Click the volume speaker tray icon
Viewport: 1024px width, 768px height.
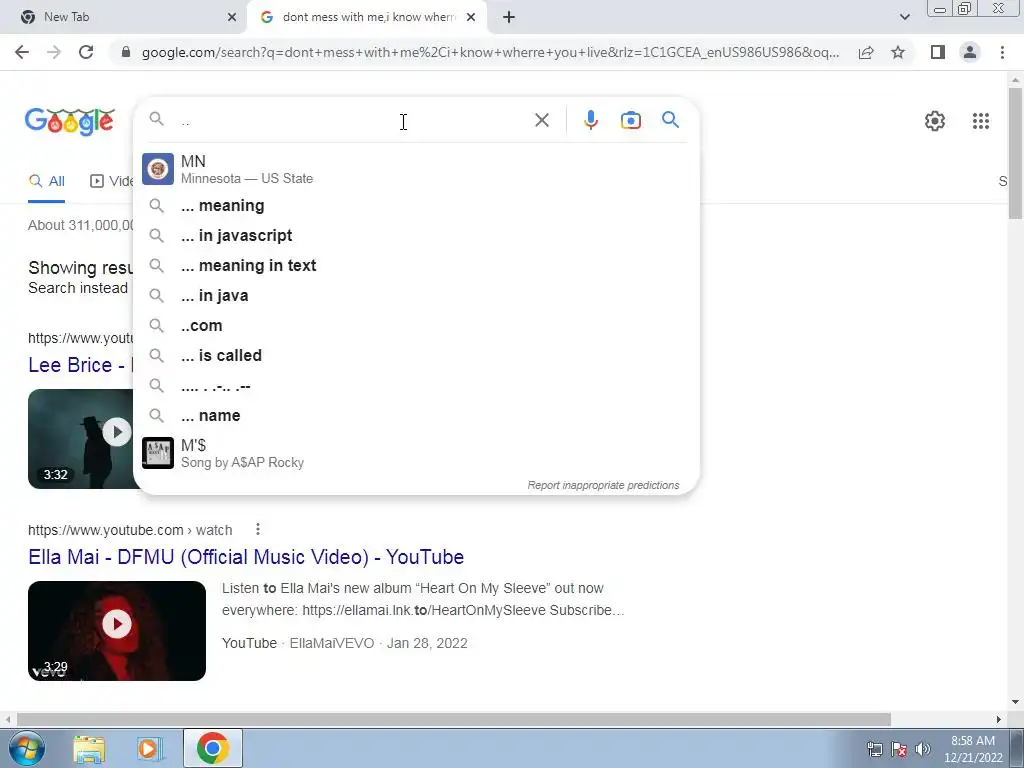923,749
